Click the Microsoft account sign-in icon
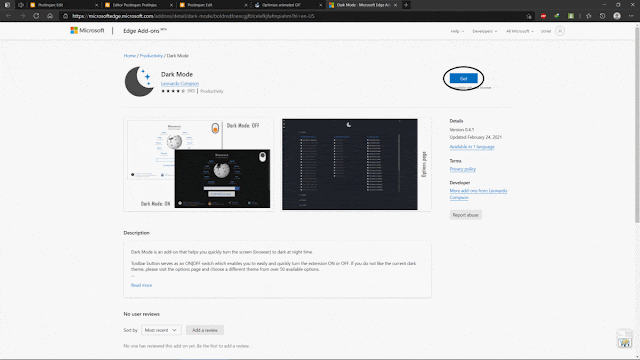Image resolution: width=640 pixels, height=360 pixels. pos(560,31)
